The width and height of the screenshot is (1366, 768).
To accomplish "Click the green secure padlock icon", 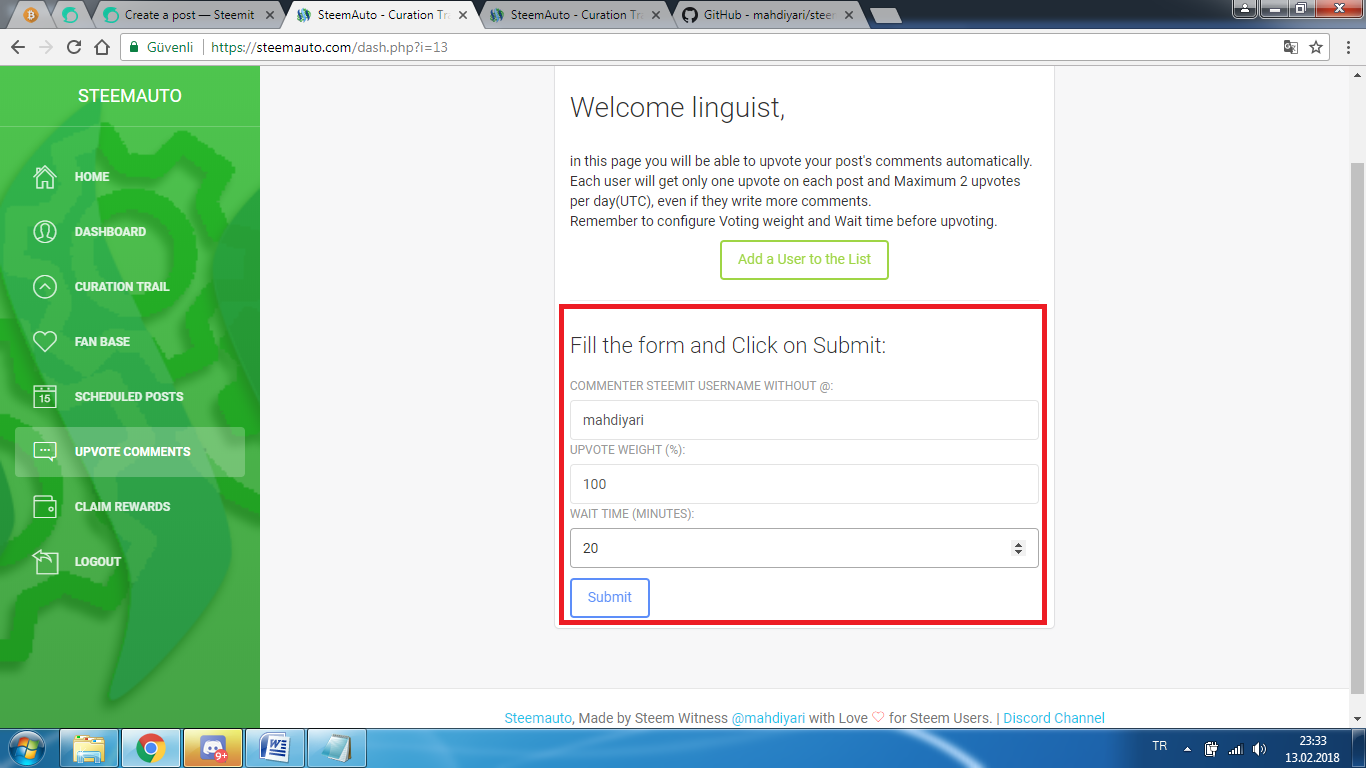I will (134, 47).
